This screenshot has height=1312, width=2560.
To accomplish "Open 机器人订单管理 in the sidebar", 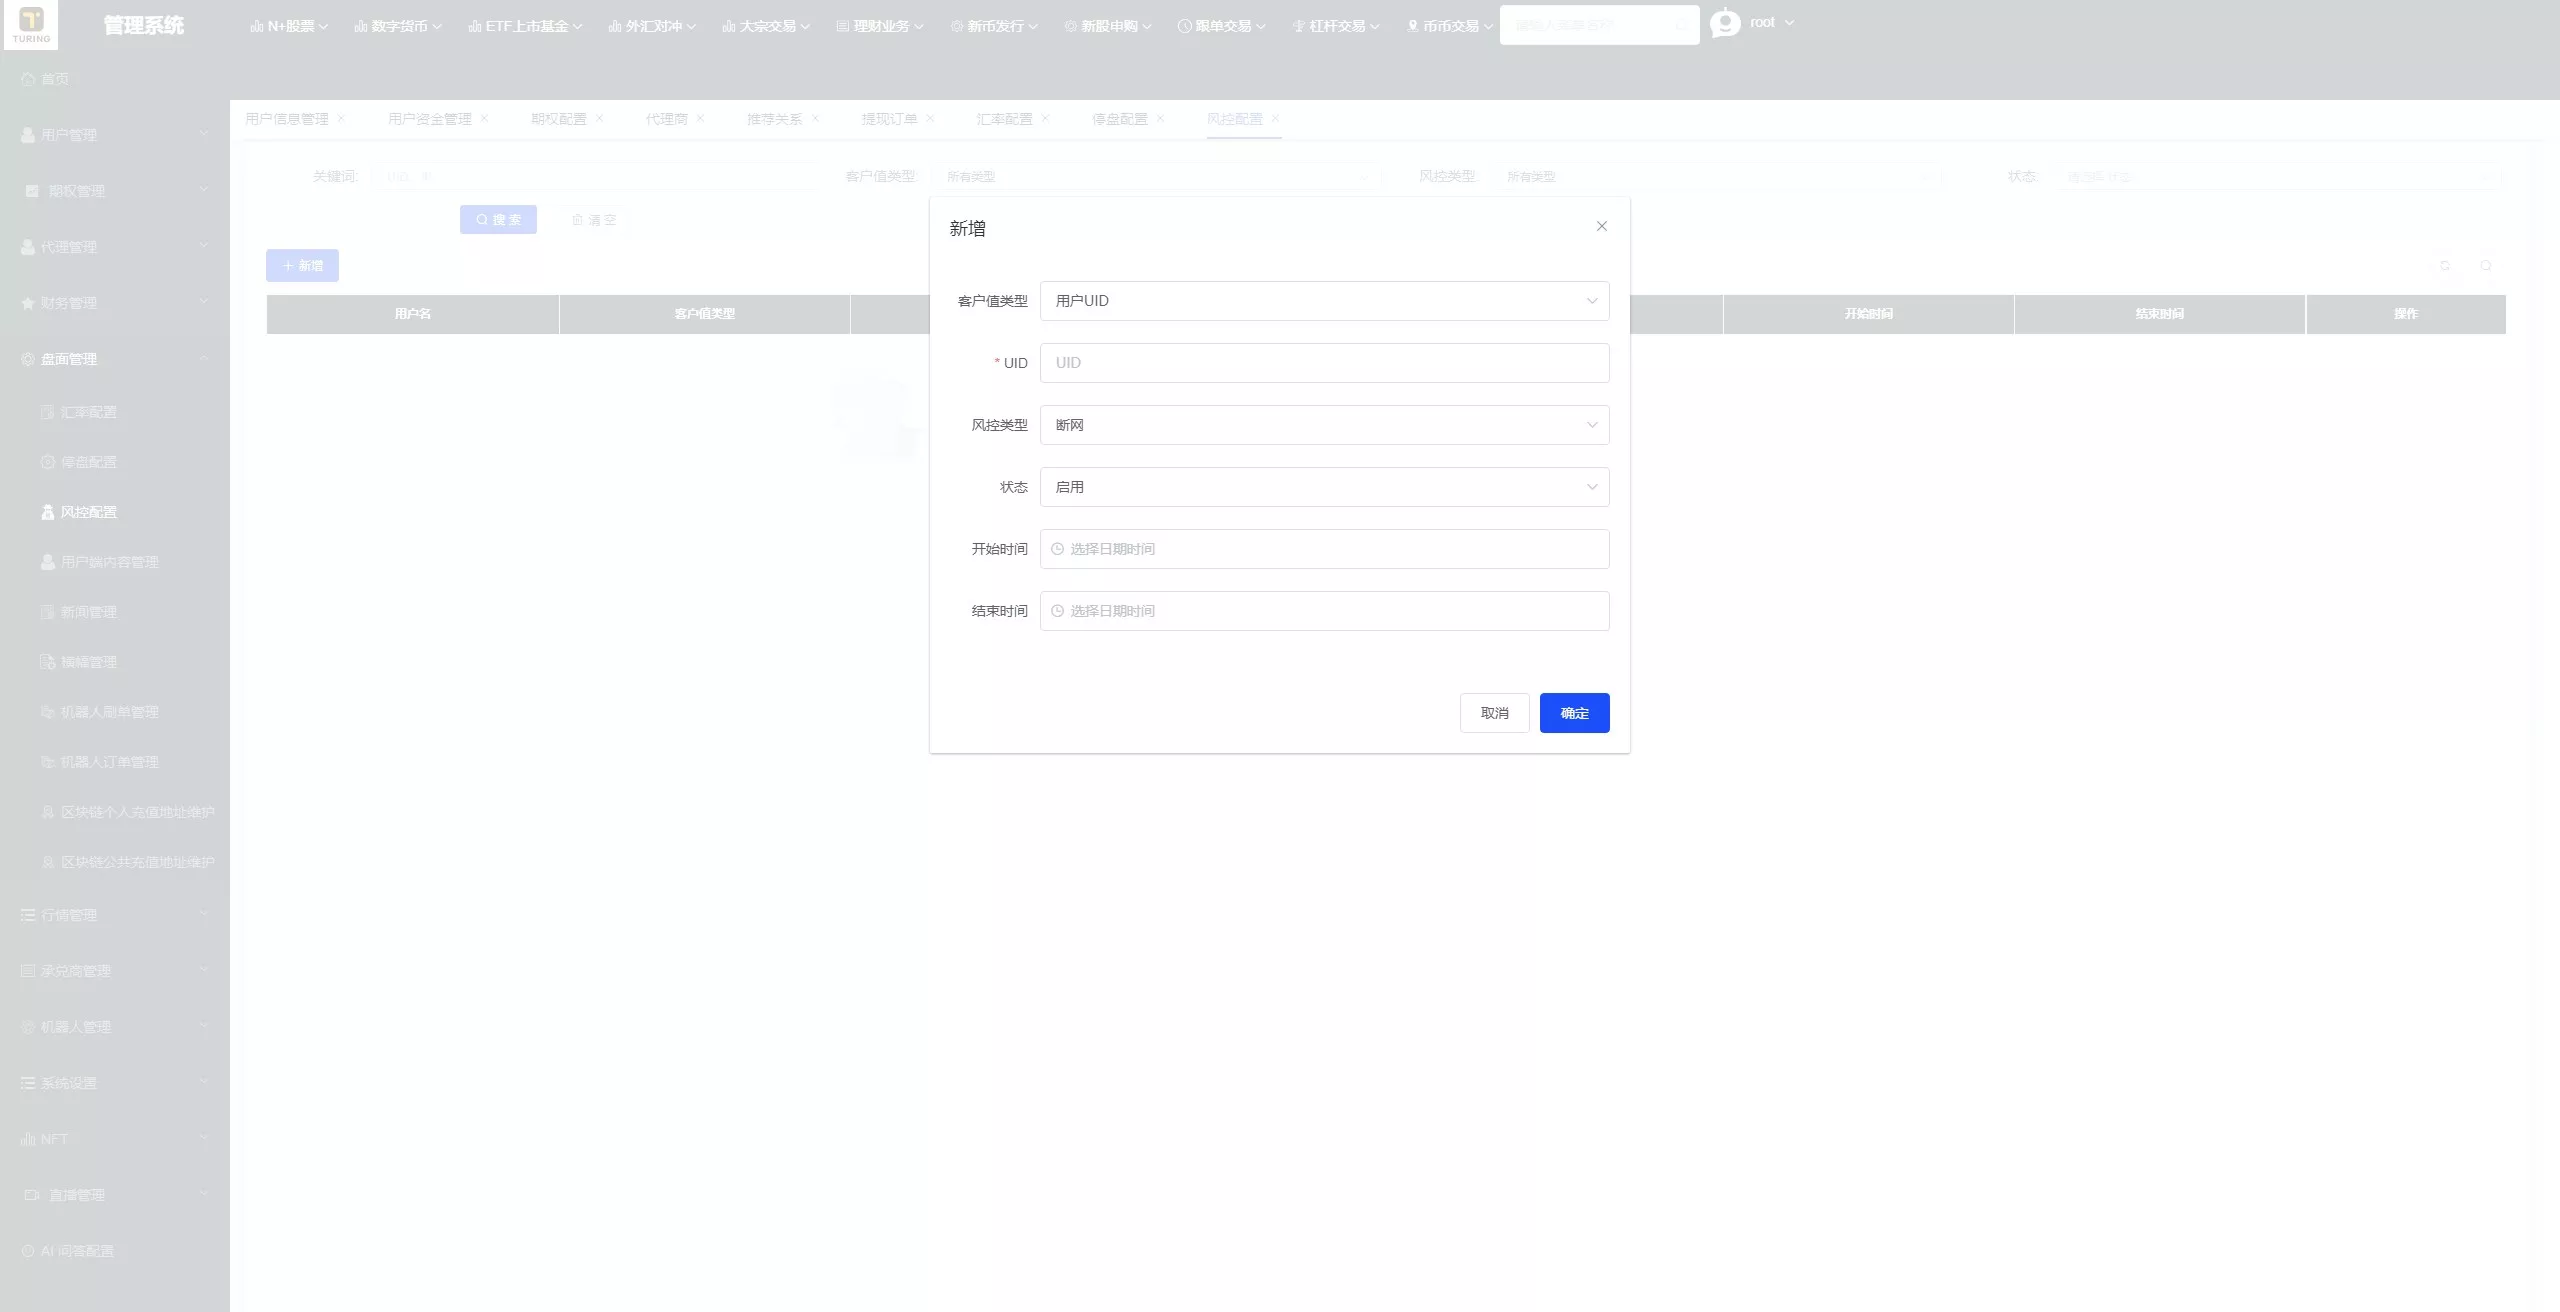I will click(x=115, y=762).
